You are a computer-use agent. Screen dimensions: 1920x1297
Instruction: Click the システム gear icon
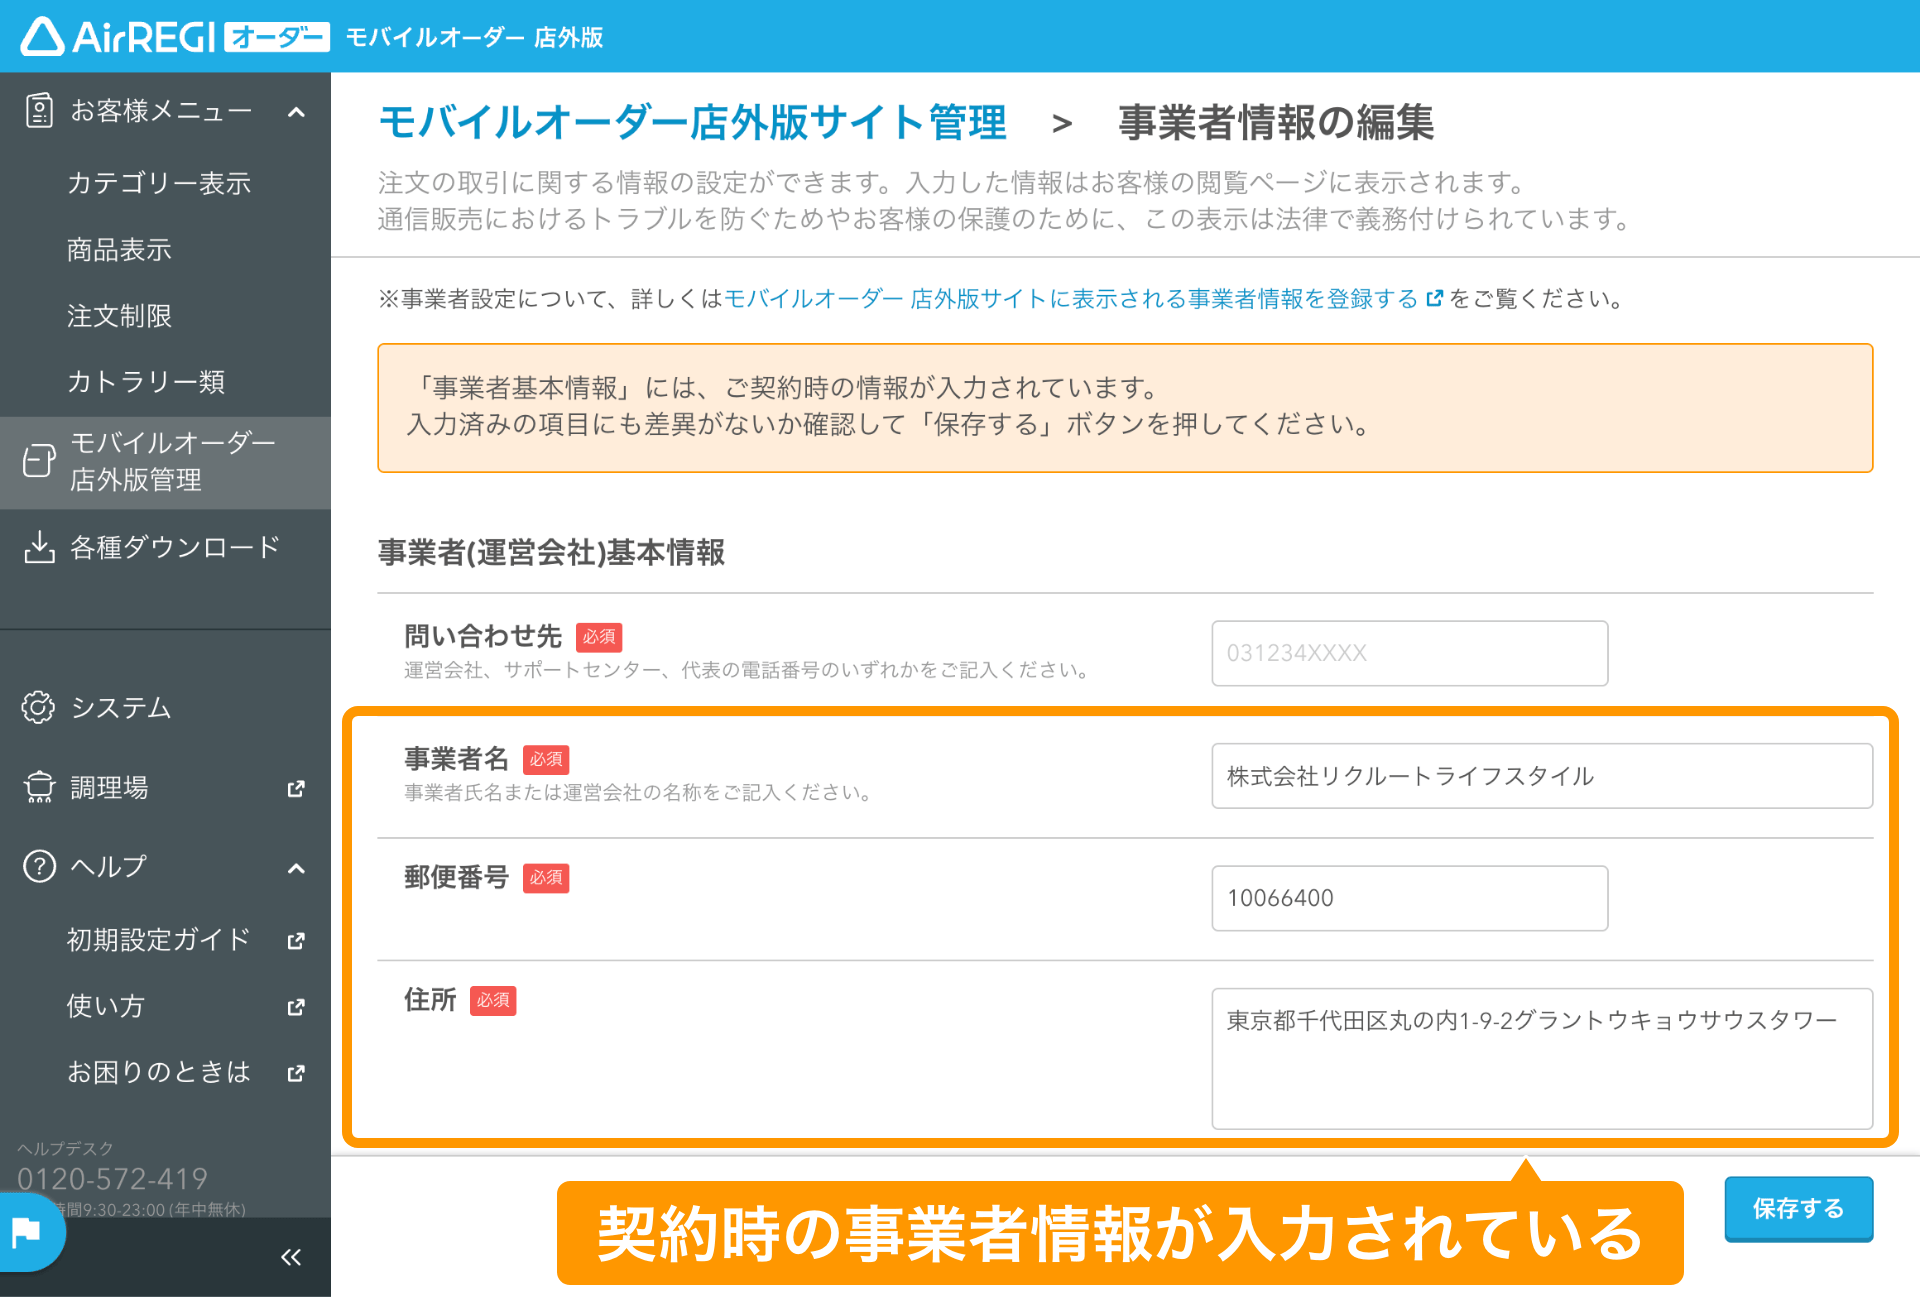click(39, 707)
